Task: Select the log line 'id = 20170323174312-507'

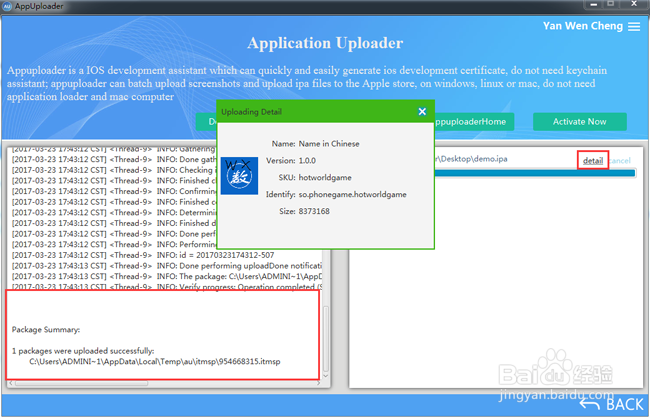Action: click(143, 255)
